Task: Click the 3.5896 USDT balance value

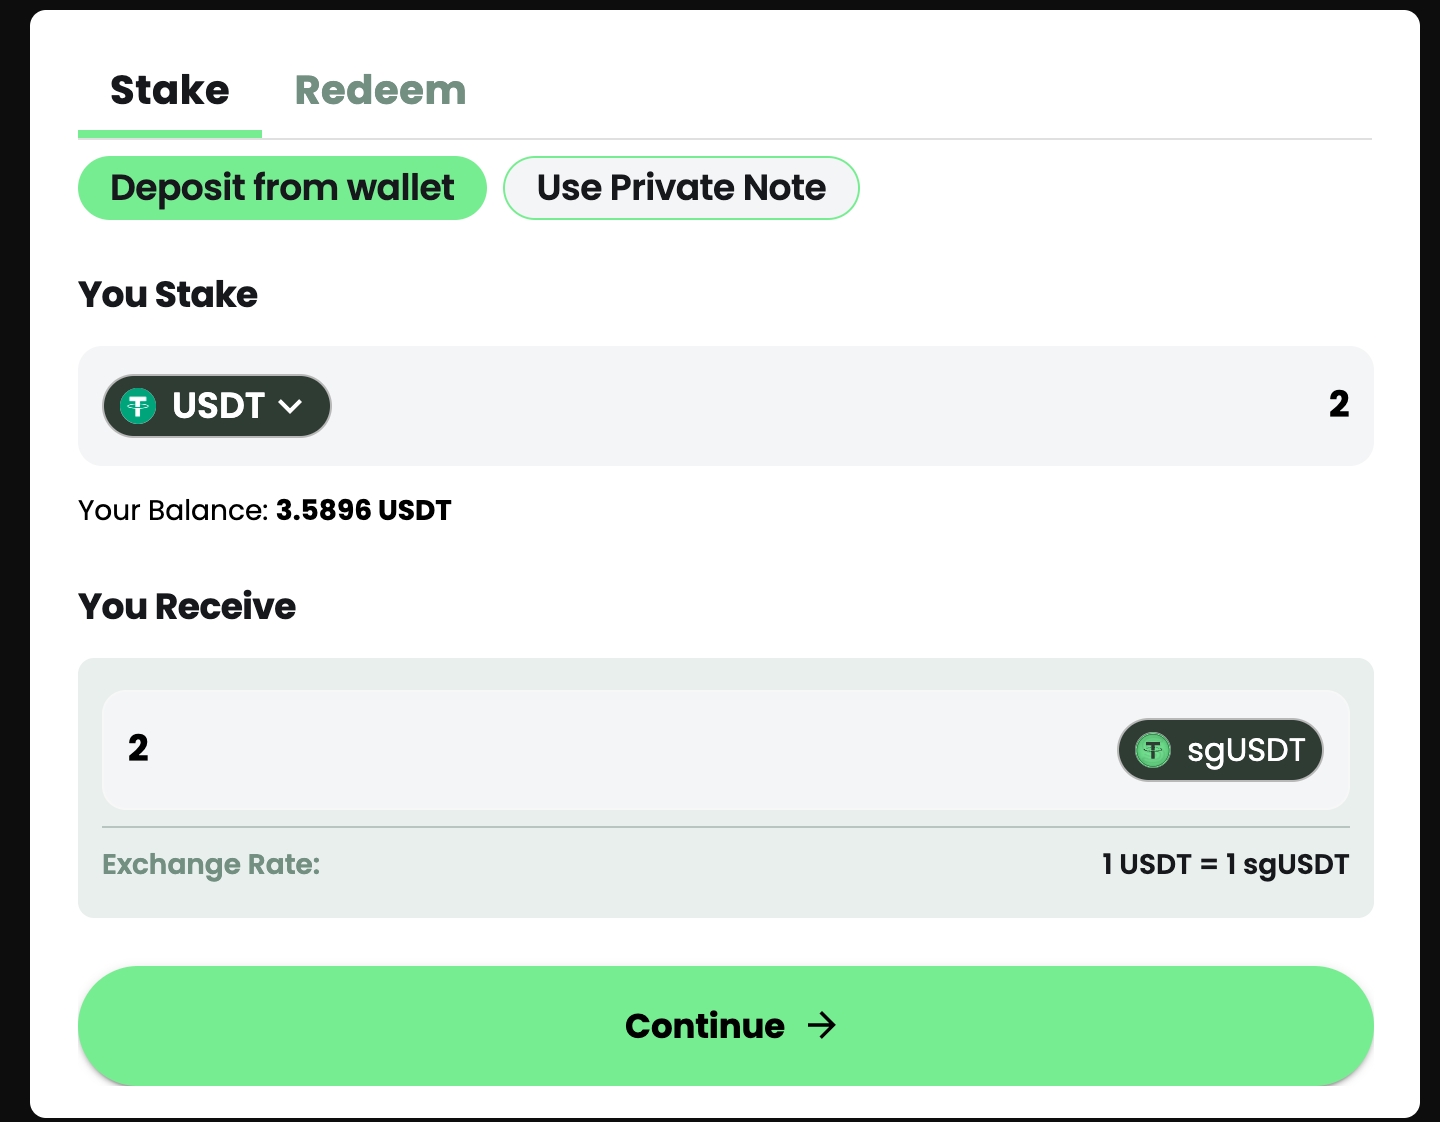Action: click(364, 511)
